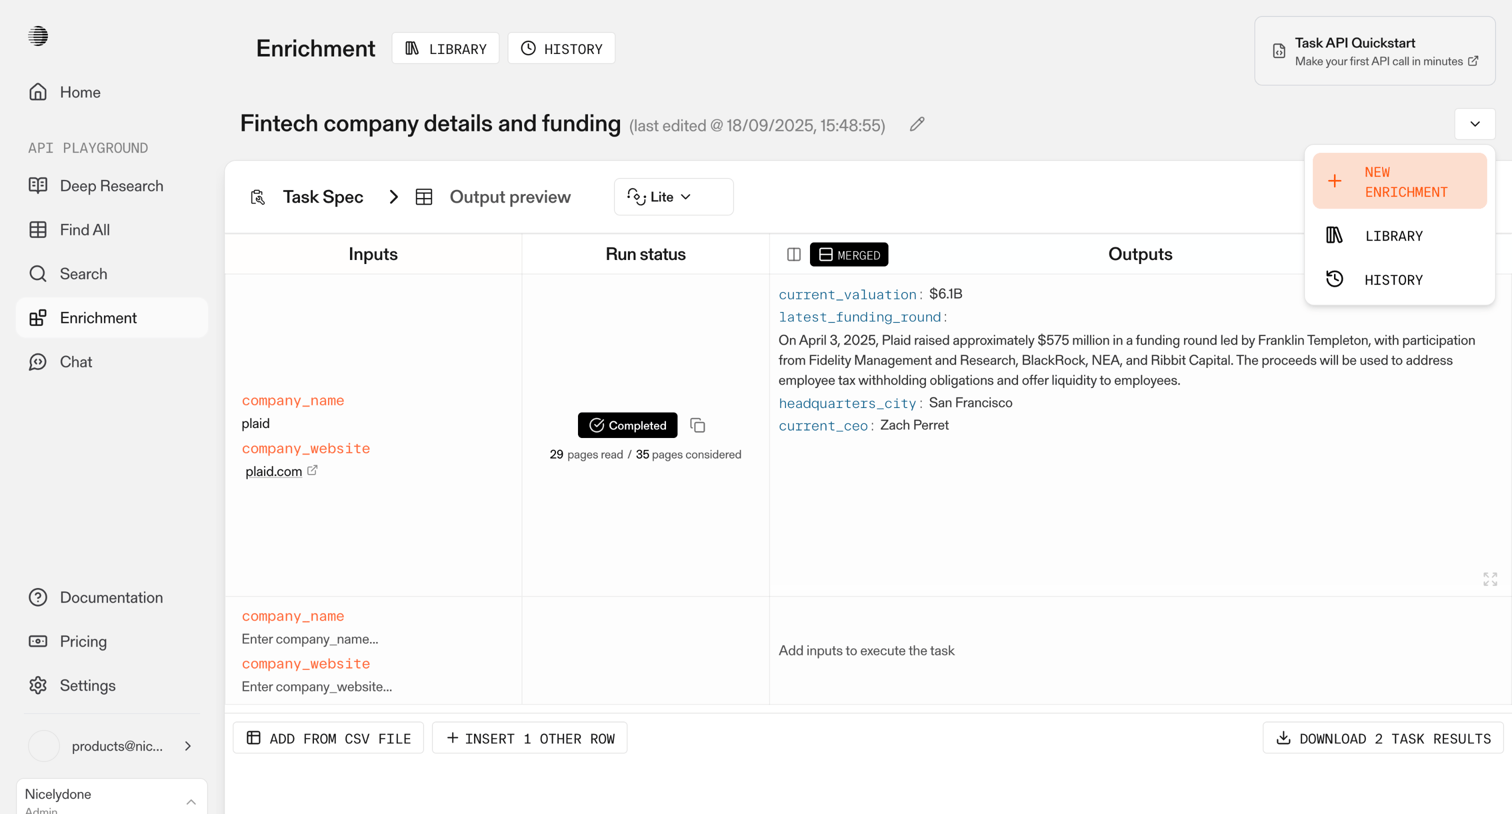Go to the Task Spec step
The image size is (1512, 814).
323,197
